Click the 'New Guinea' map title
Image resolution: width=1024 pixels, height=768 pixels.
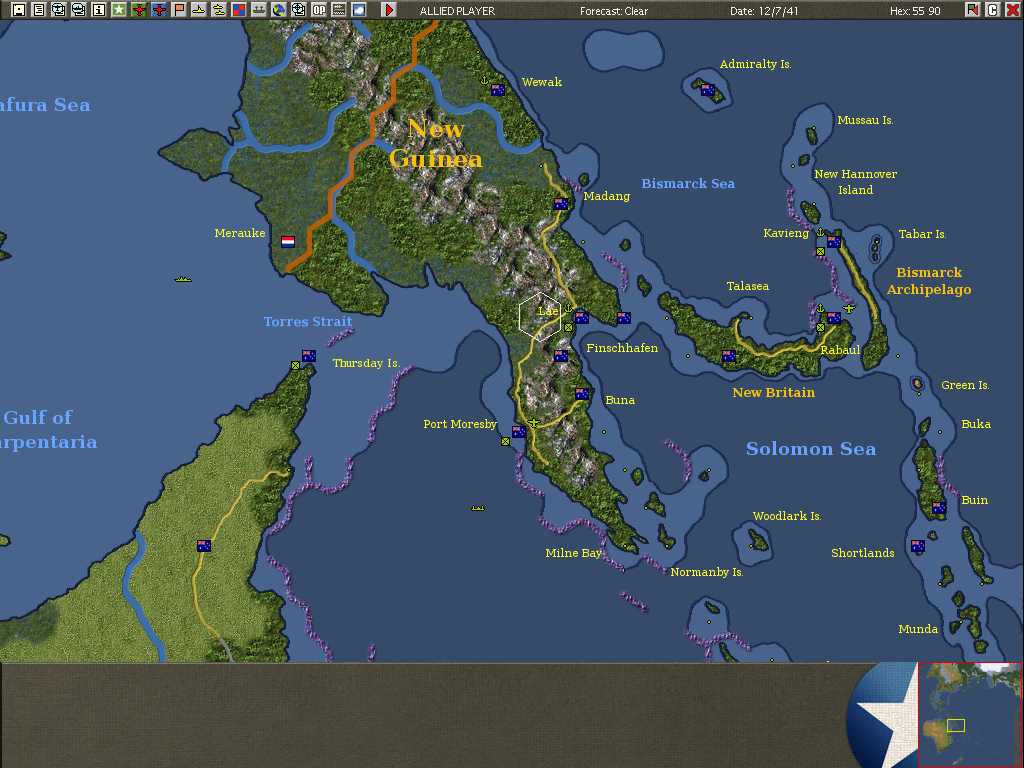coord(436,144)
